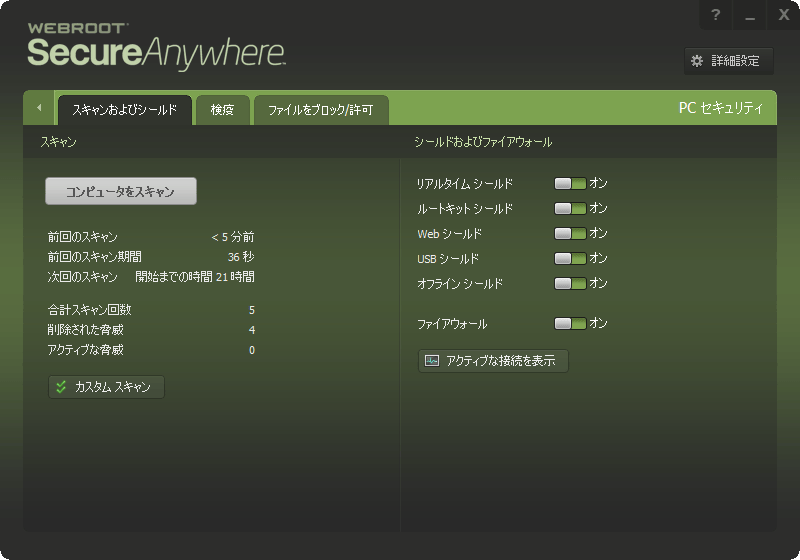Viewport: 800px width, 560px height.
Task: Click the 前回のスキャン label
Action: pos(83,237)
